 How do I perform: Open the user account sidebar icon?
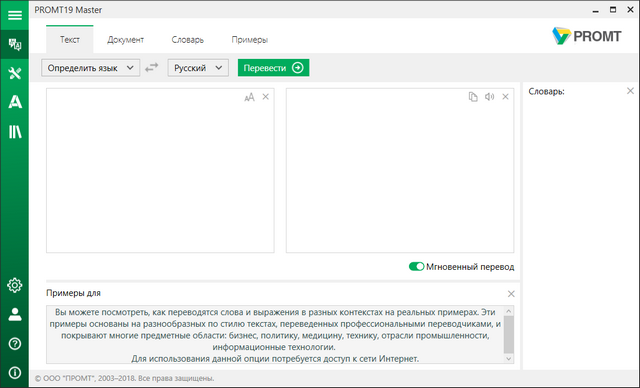[15, 315]
